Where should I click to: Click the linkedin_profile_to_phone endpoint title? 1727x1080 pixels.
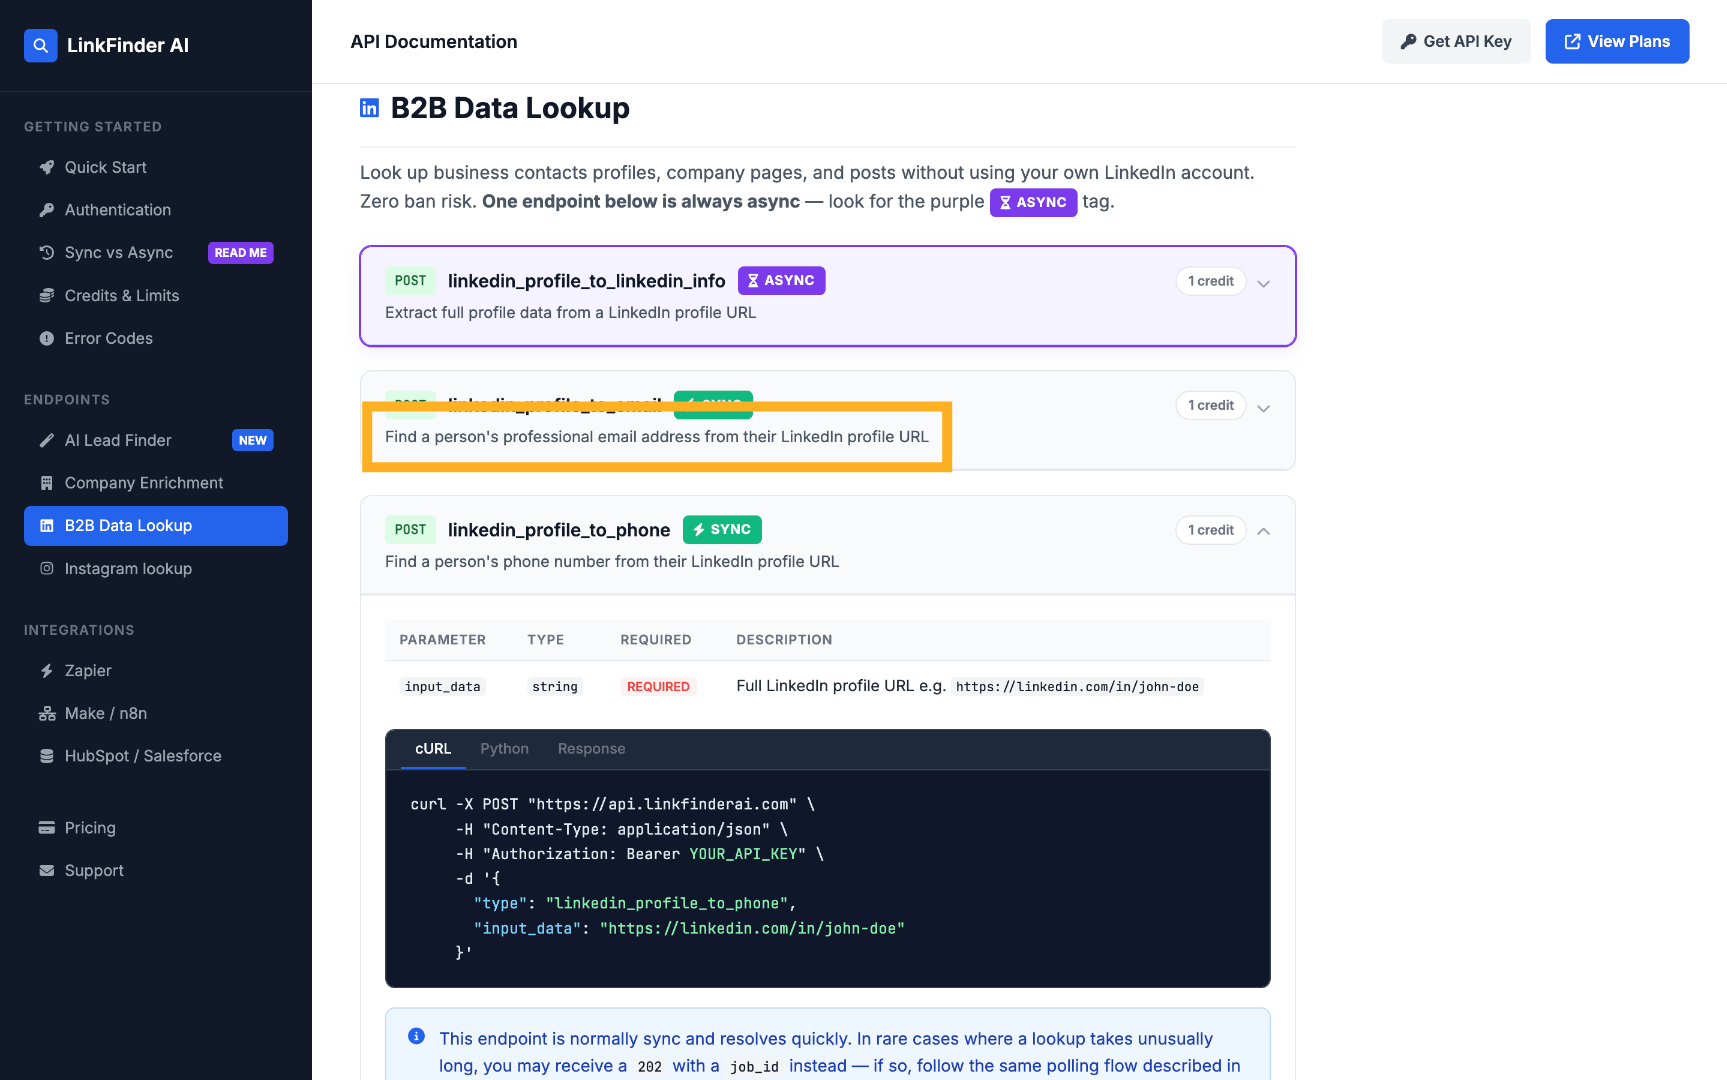pyautogui.click(x=559, y=530)
